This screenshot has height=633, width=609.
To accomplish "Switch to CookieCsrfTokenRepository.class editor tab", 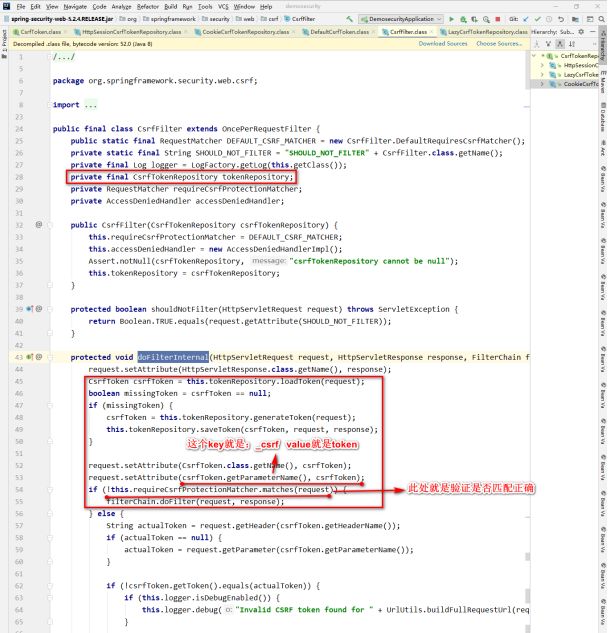I will tap(245, 31).
